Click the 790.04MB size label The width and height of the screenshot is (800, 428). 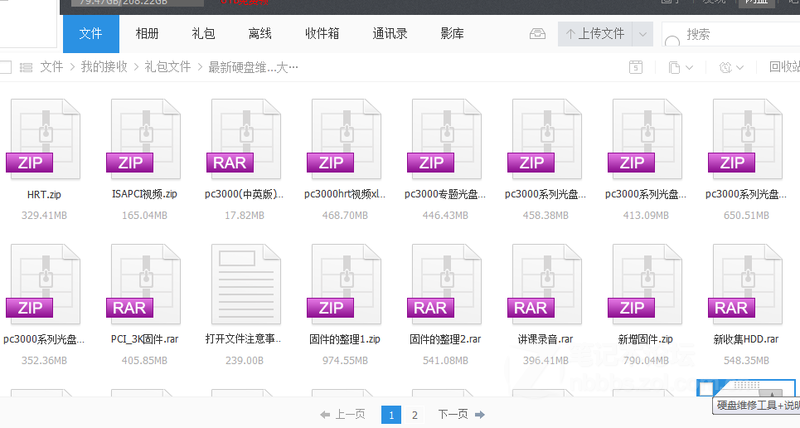pyautogui.click(x=646, y=361)
